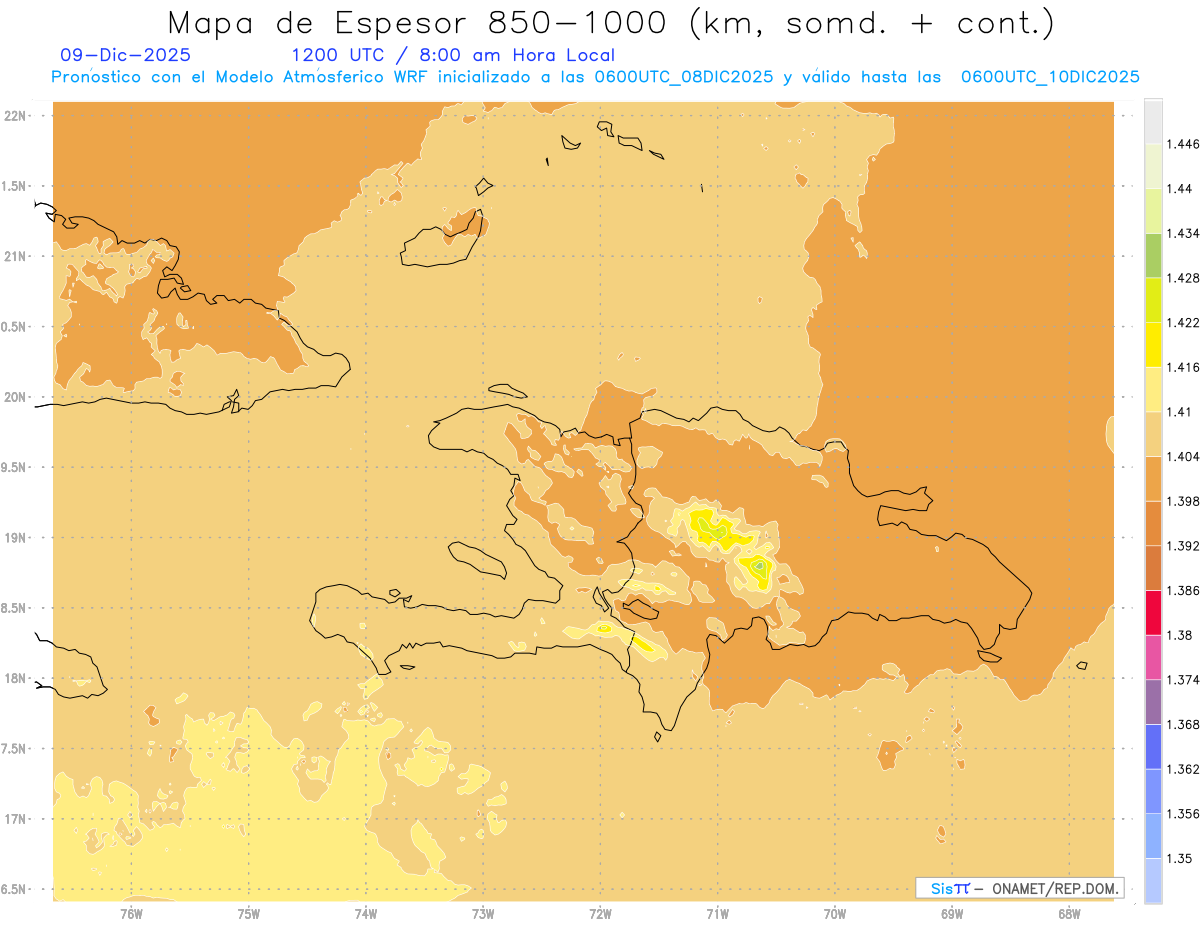1200x927 pixels.
Task: Click the 17N latitude label
Action: (16, 819)
